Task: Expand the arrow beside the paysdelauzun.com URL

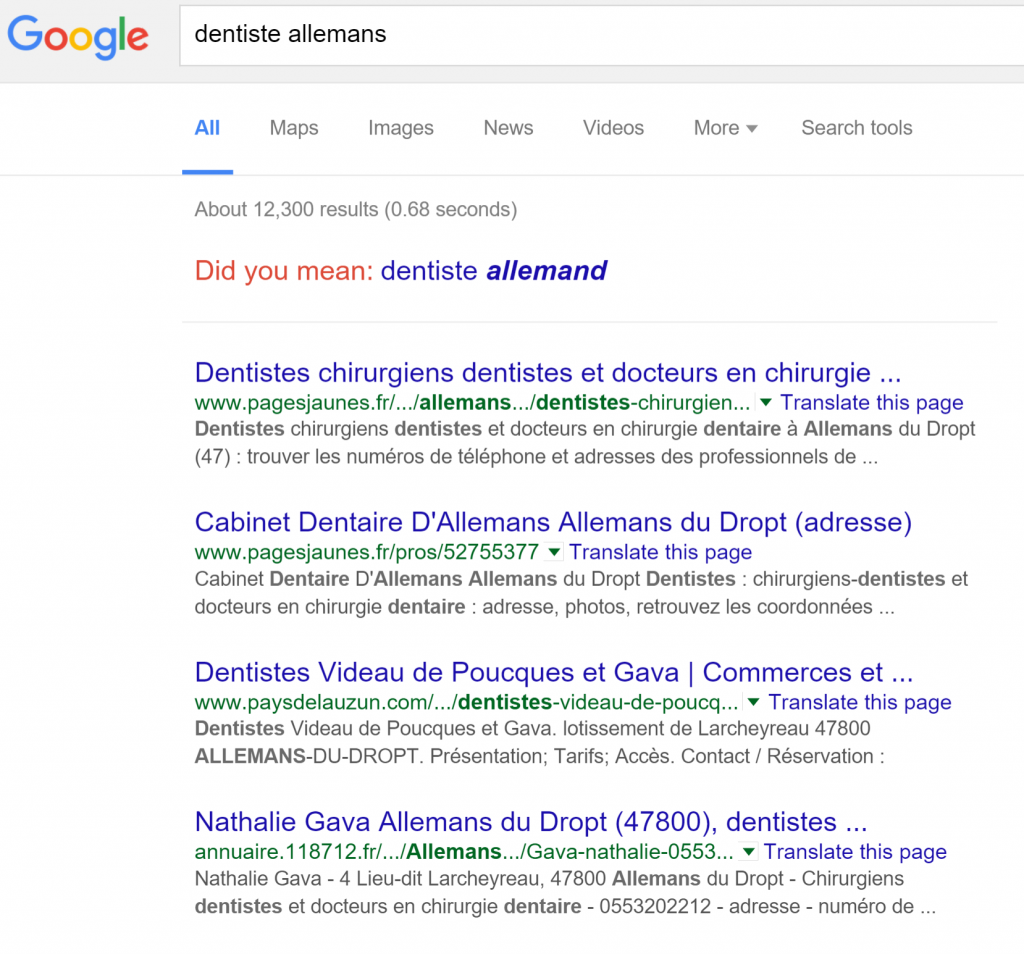Action: pos(753,702)
